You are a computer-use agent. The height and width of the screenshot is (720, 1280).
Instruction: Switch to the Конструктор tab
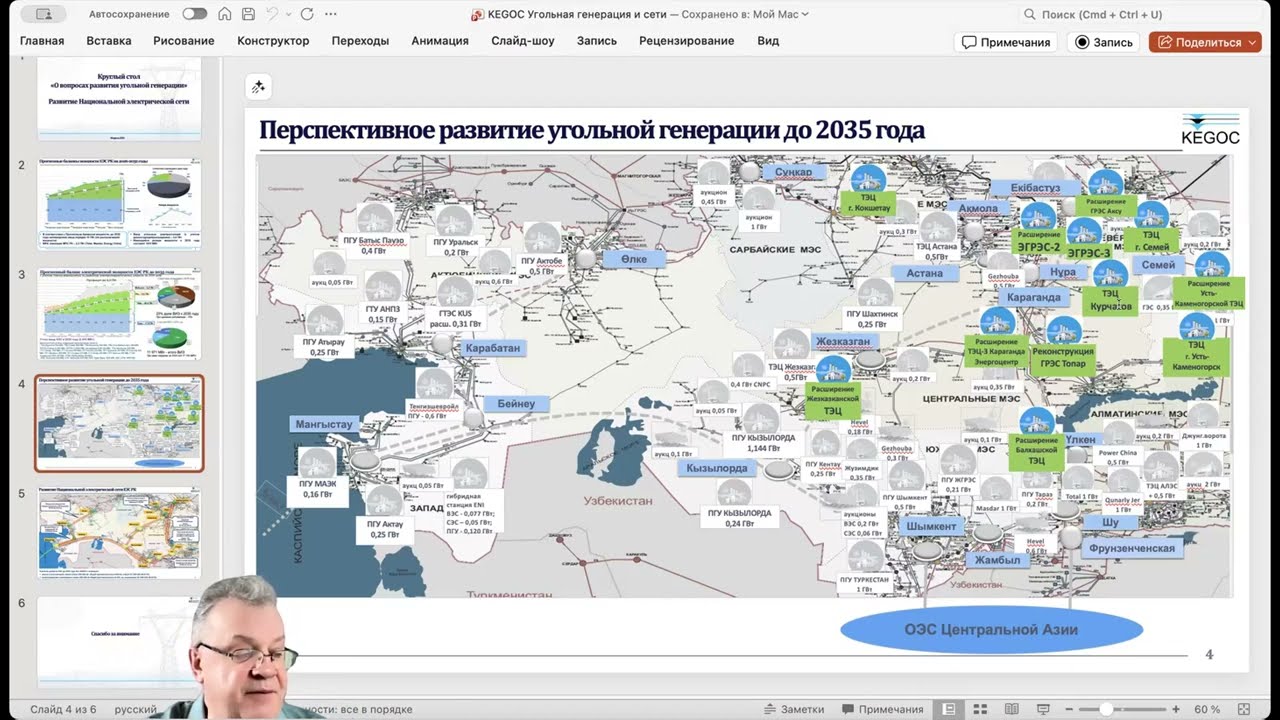pos(273,41)
